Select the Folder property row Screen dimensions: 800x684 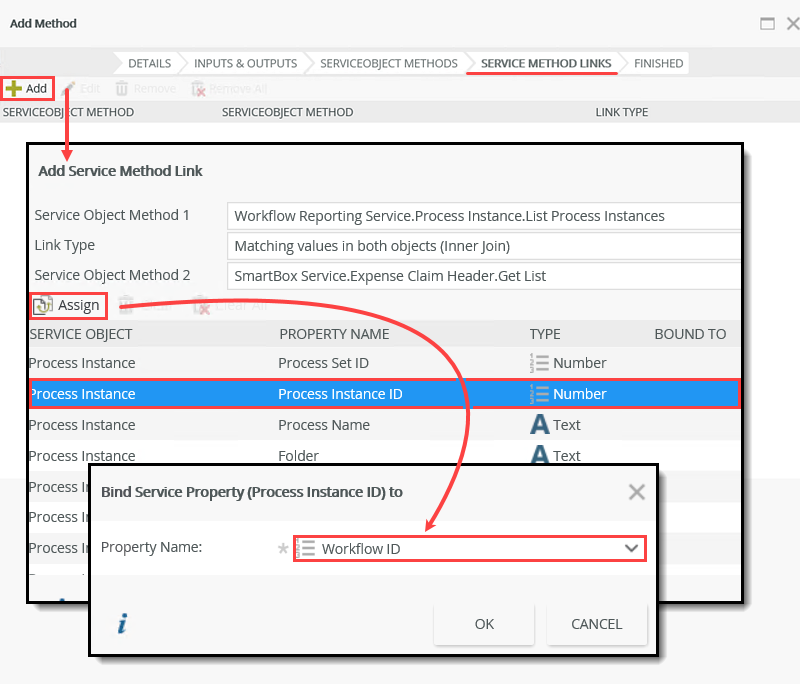pyautogui.click(x=300, y=455)
